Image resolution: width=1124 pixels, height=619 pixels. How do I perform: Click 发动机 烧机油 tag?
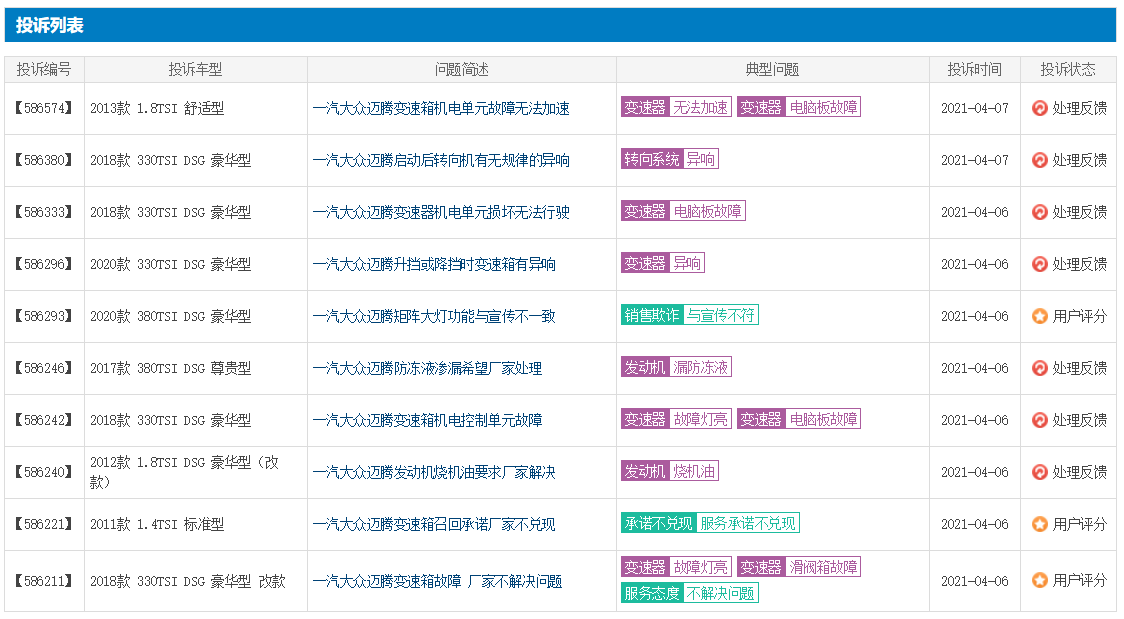pos(670,471)
